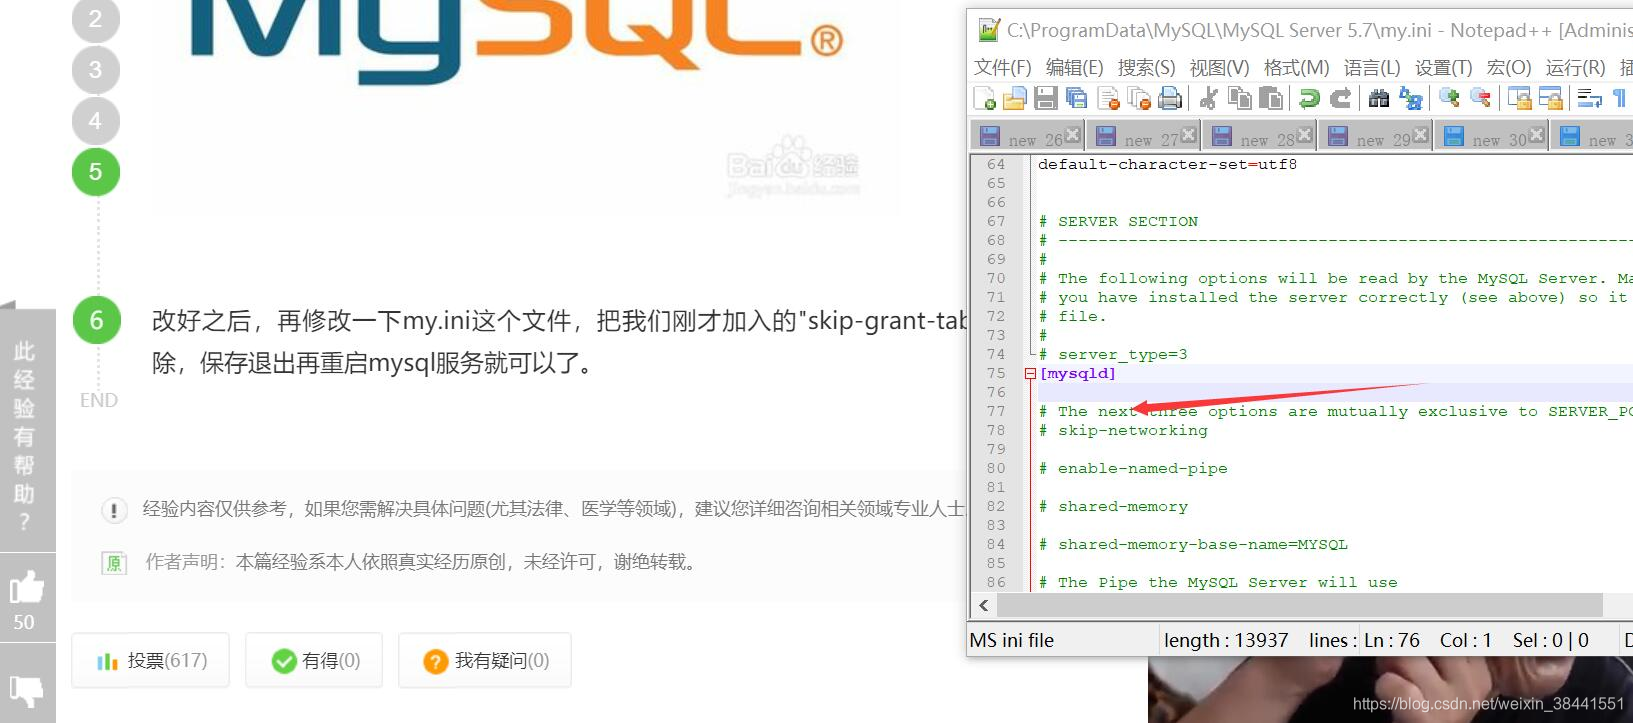Click the thumbs-down dislike icon
Image resolution: width=1633 pixels, height=723 pixels.
click(x=27, y=690)
